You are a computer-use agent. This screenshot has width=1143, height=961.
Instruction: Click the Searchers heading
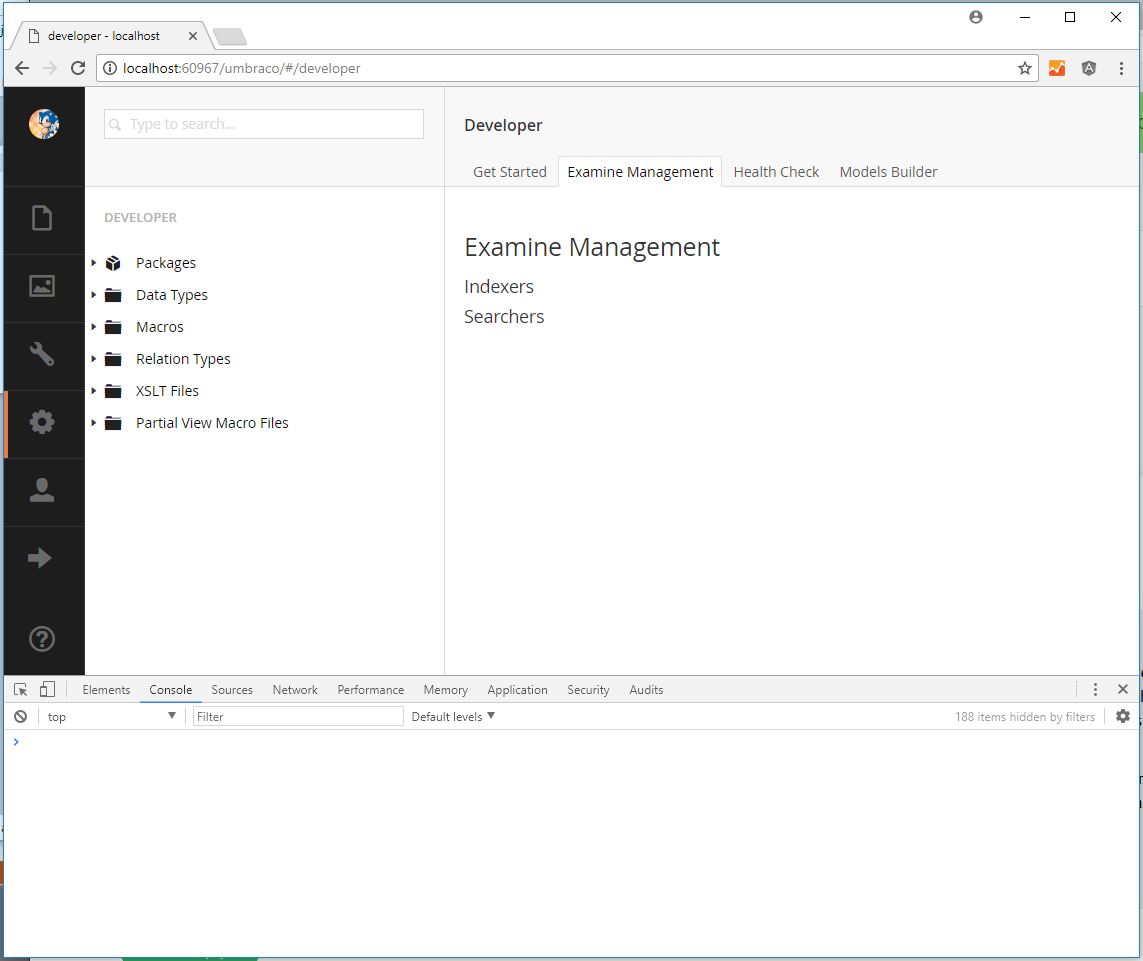(x=504, y=316)
